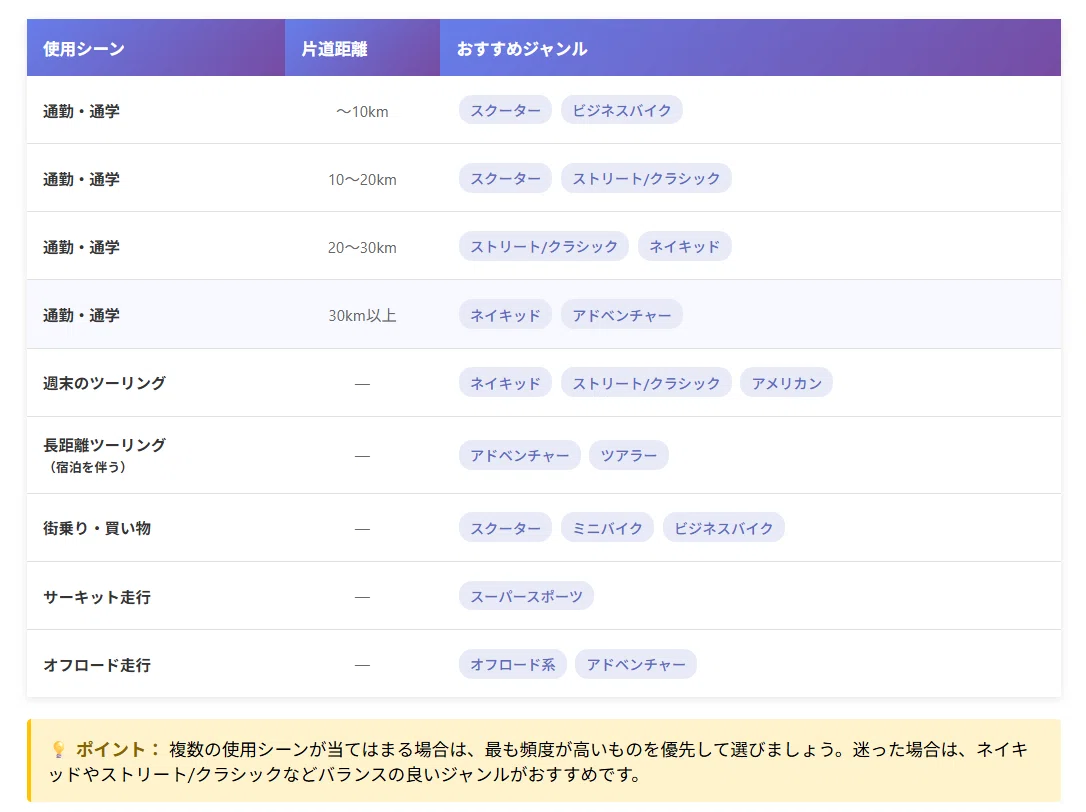Choose ストリート/クラシック tag in the 20～30km row

pyautogui.click(x=544, y=246)
